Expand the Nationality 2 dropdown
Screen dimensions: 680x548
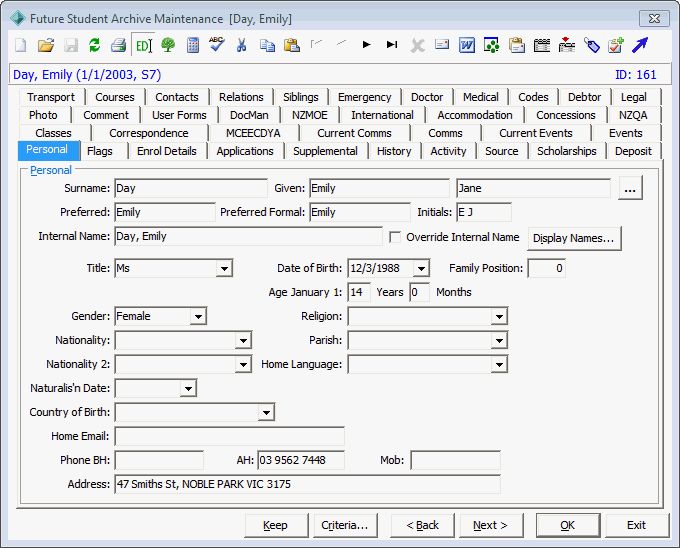(x=243, y=365)
